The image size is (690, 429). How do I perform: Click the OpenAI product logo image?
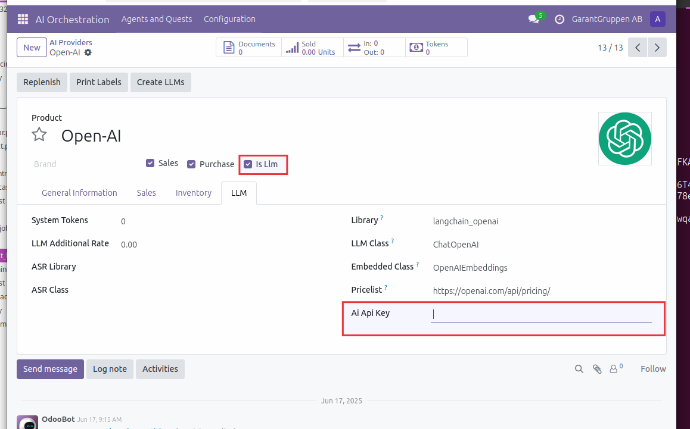point(625,139)
